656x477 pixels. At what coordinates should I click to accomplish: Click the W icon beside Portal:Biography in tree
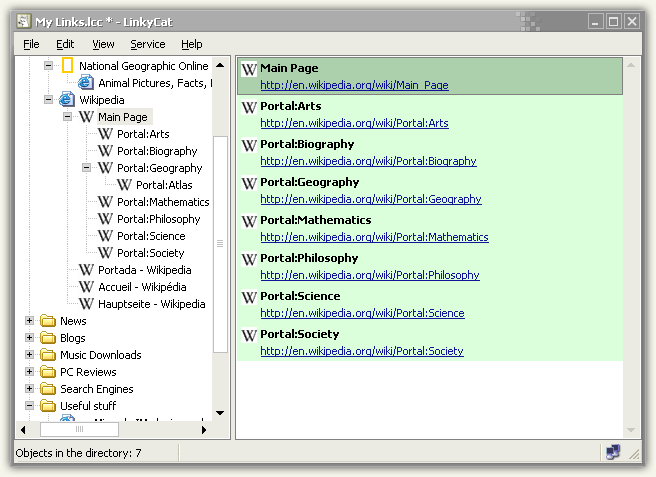tap(105, 151)
